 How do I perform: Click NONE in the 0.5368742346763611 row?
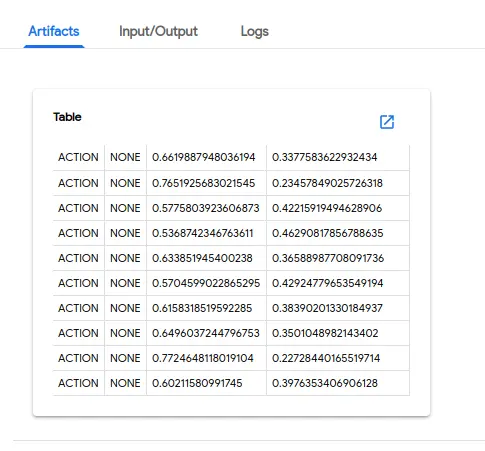click(125, 233)
